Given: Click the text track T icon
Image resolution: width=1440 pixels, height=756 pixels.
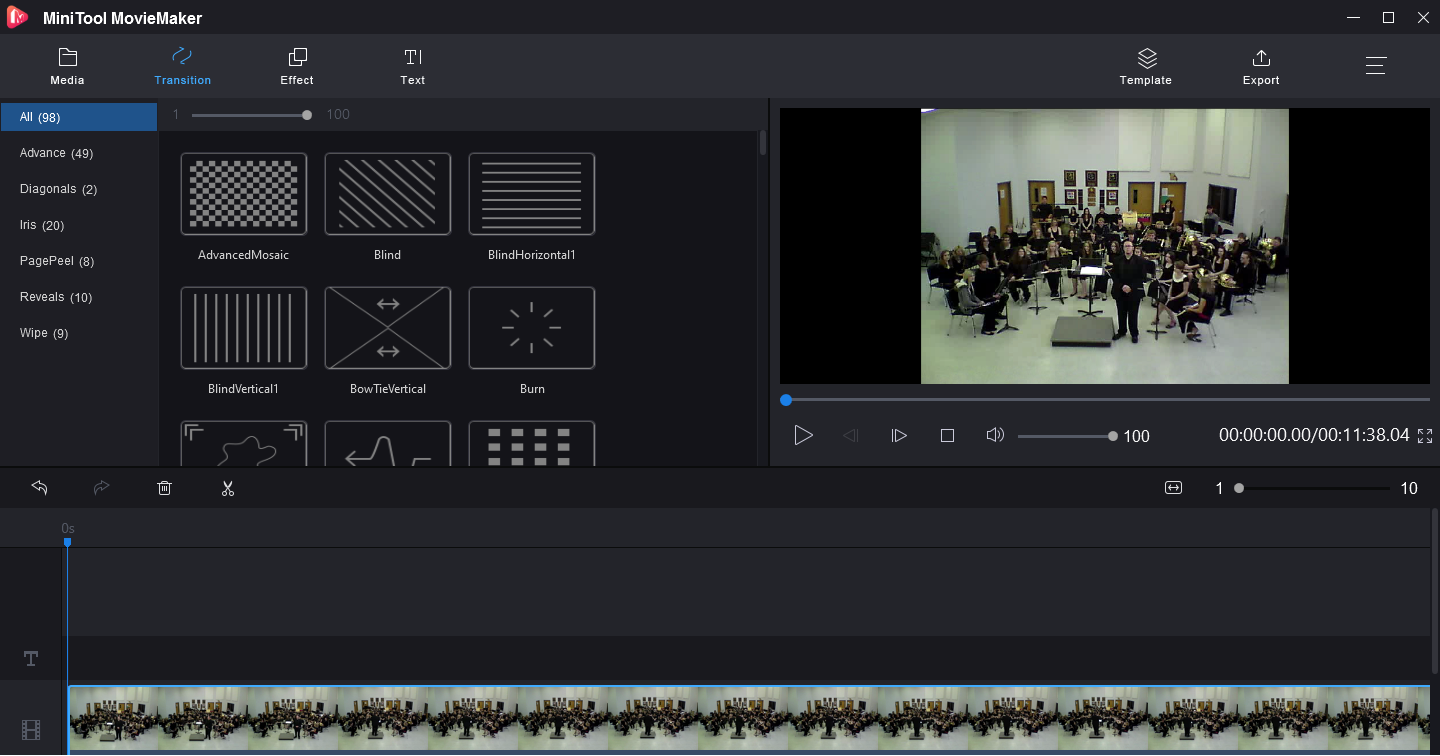Looking at the screenshot, I should click(31, 658).
